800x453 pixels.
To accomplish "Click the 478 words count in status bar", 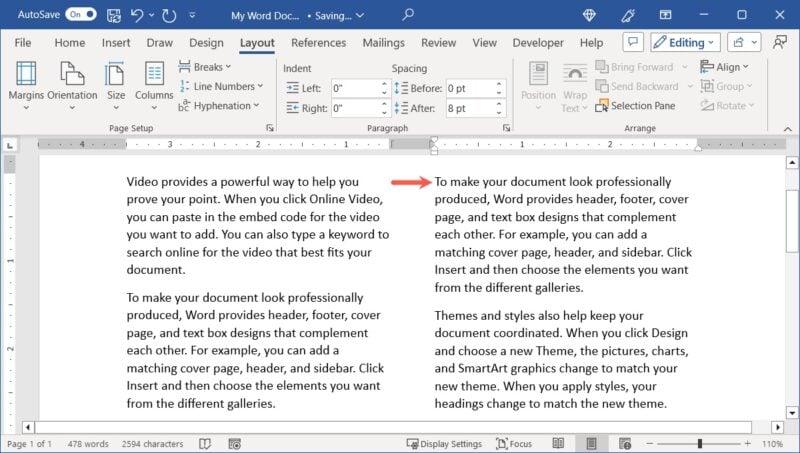I will coord(88,444).
